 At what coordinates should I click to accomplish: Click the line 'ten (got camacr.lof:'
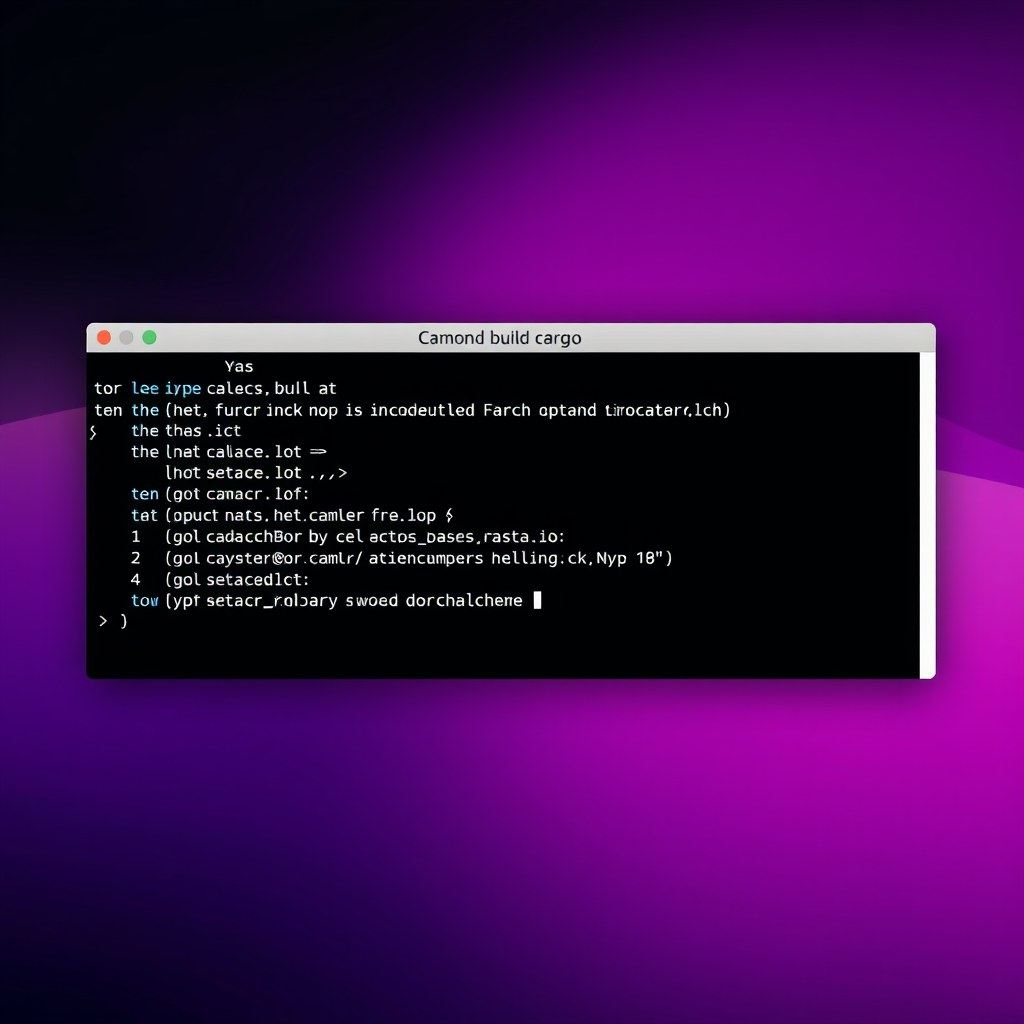tap(220, 494)
